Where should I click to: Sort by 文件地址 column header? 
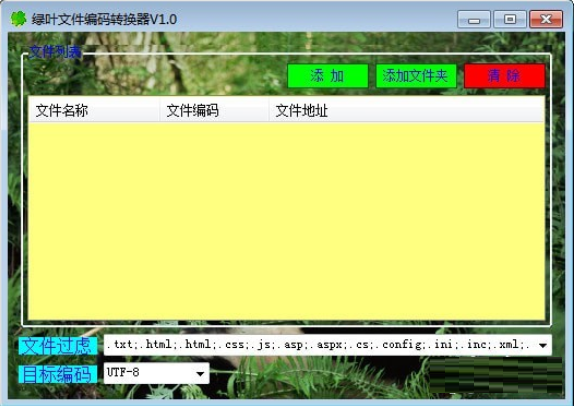click(406, 110)
